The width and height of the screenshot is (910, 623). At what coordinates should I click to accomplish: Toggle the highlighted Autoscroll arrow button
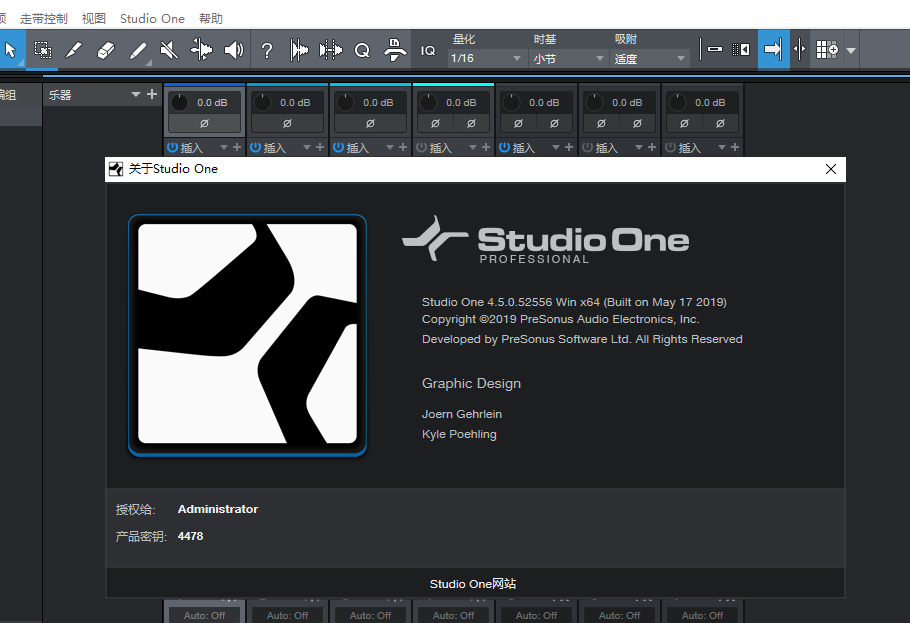click(773, 50)
